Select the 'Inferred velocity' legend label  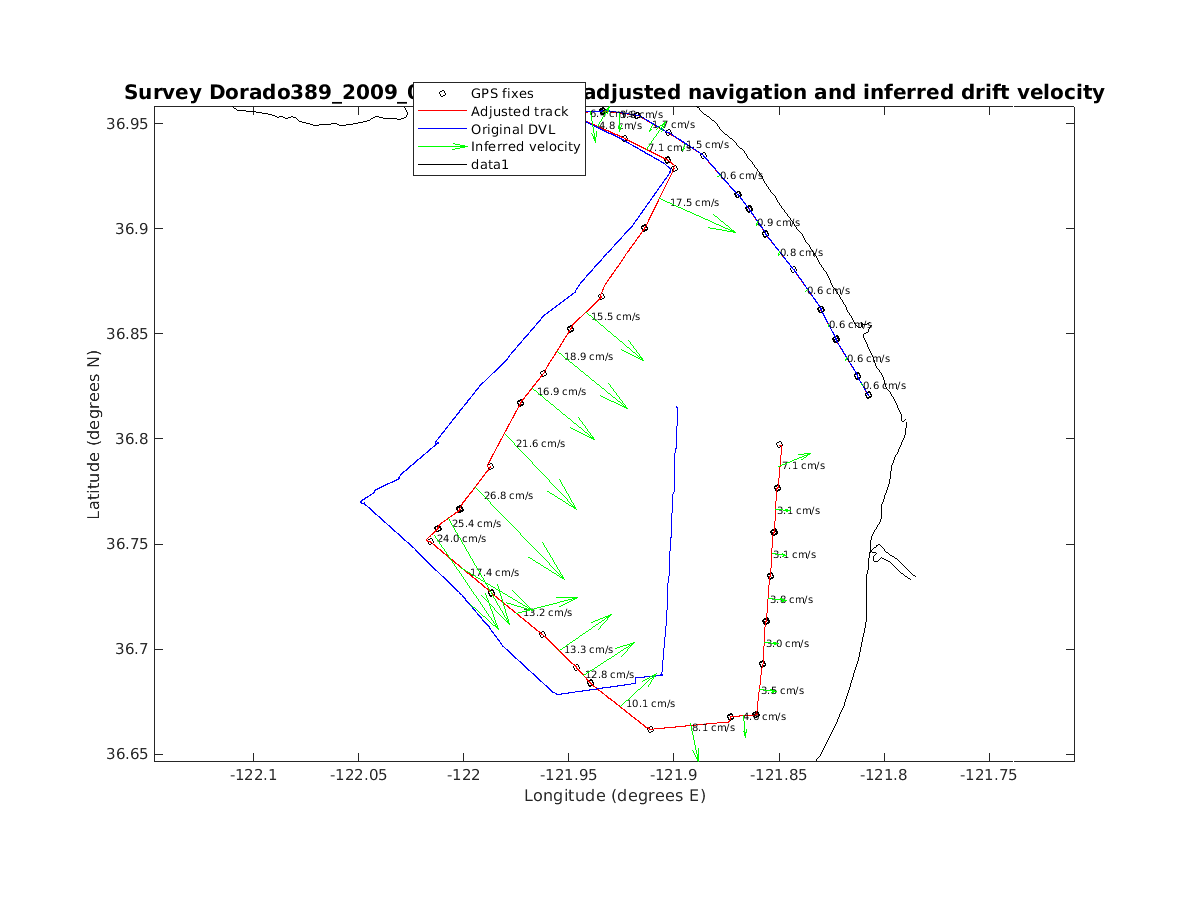[525, 146]
